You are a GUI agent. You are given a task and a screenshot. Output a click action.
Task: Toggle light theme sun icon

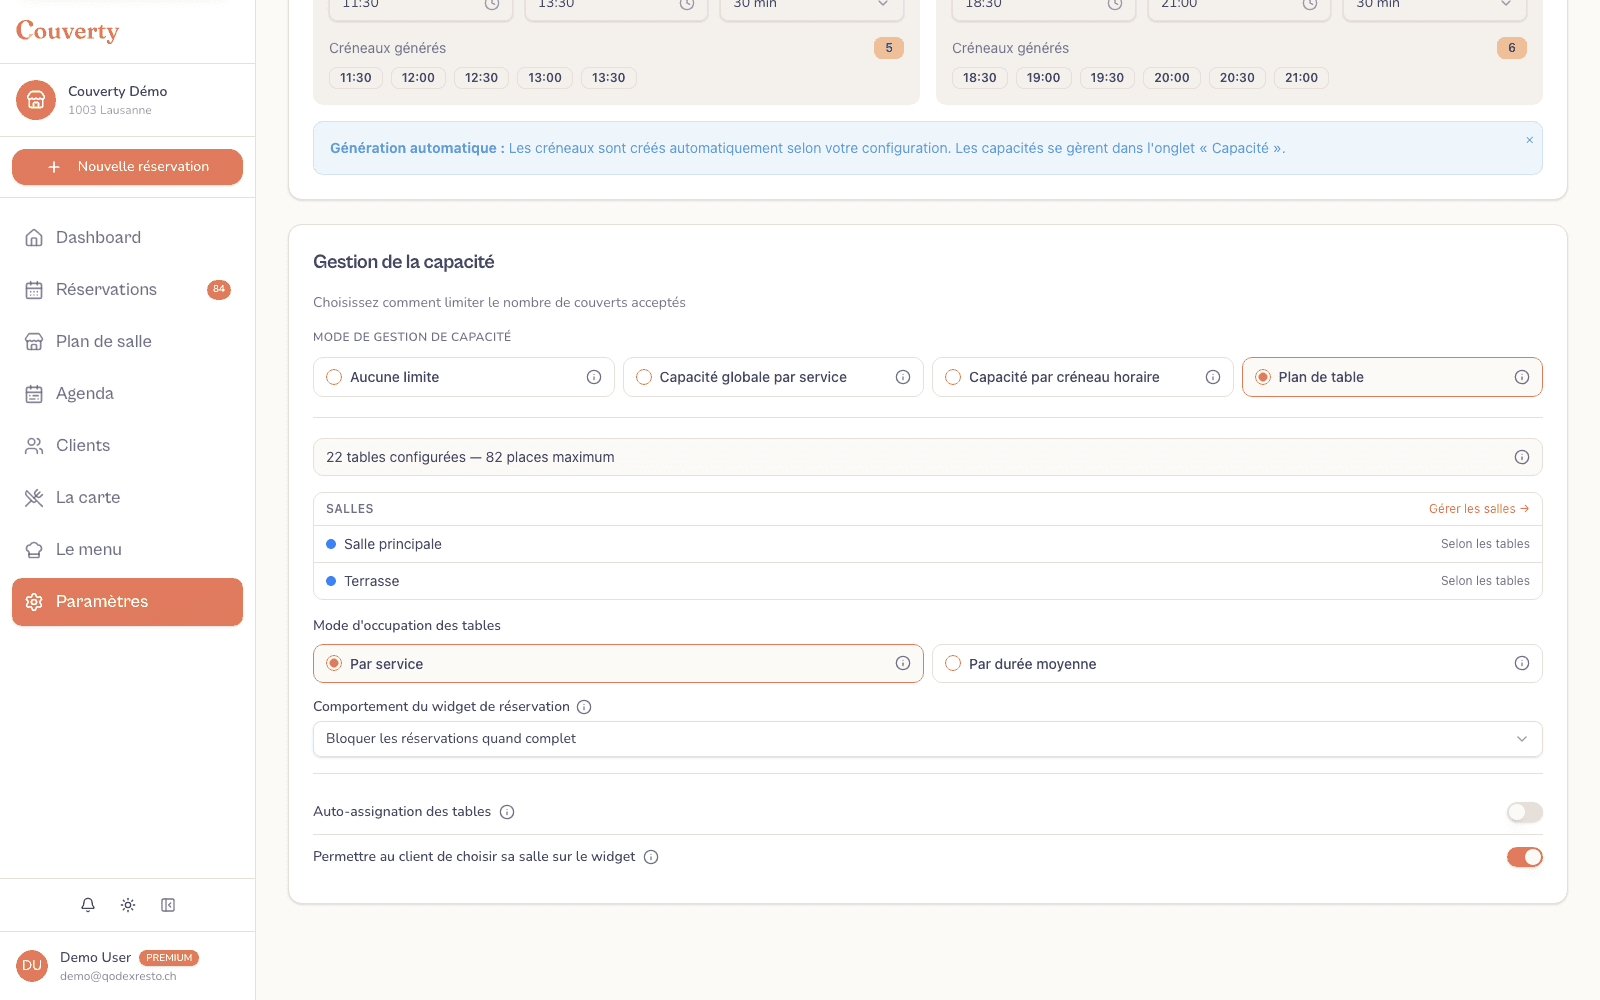tap(128, 905)
